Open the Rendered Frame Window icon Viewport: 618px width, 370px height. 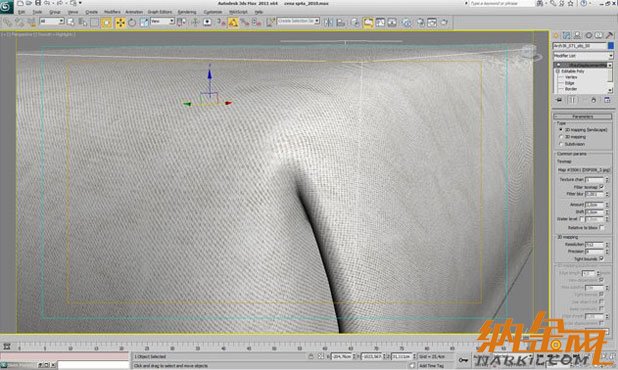(x=432, y=22)
